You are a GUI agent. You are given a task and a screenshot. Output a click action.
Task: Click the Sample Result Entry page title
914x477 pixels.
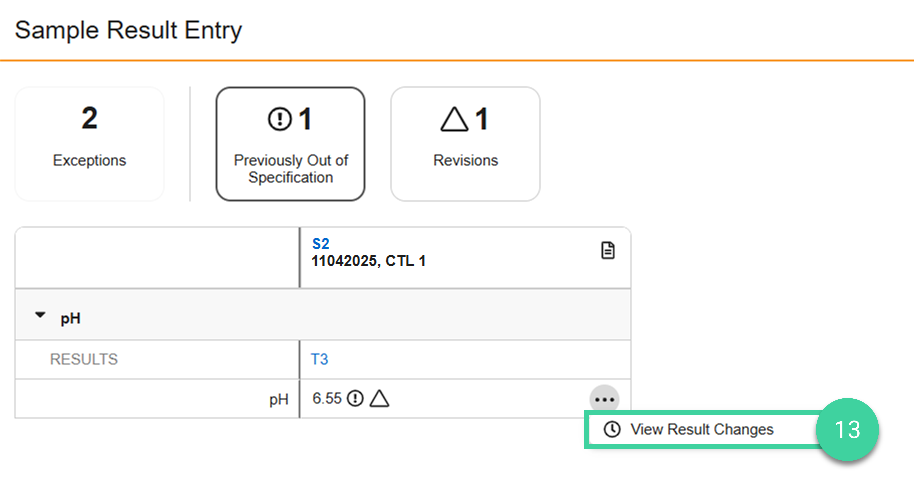(x=128, y=30)
